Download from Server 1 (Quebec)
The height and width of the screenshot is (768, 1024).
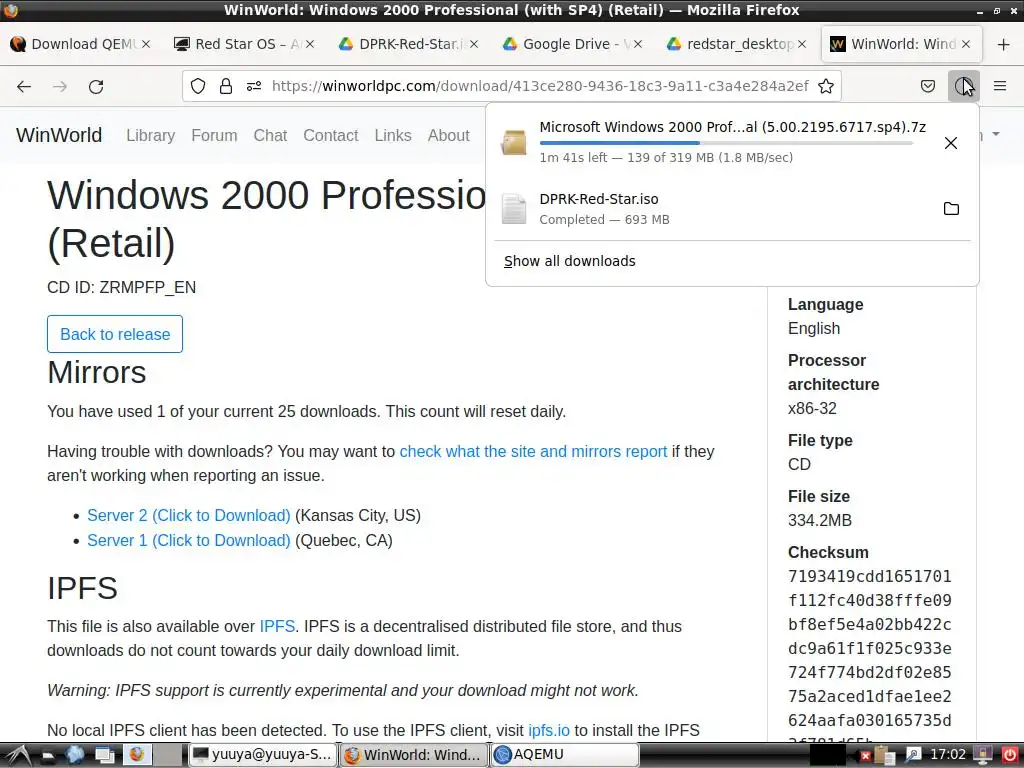tap(189, 541)
